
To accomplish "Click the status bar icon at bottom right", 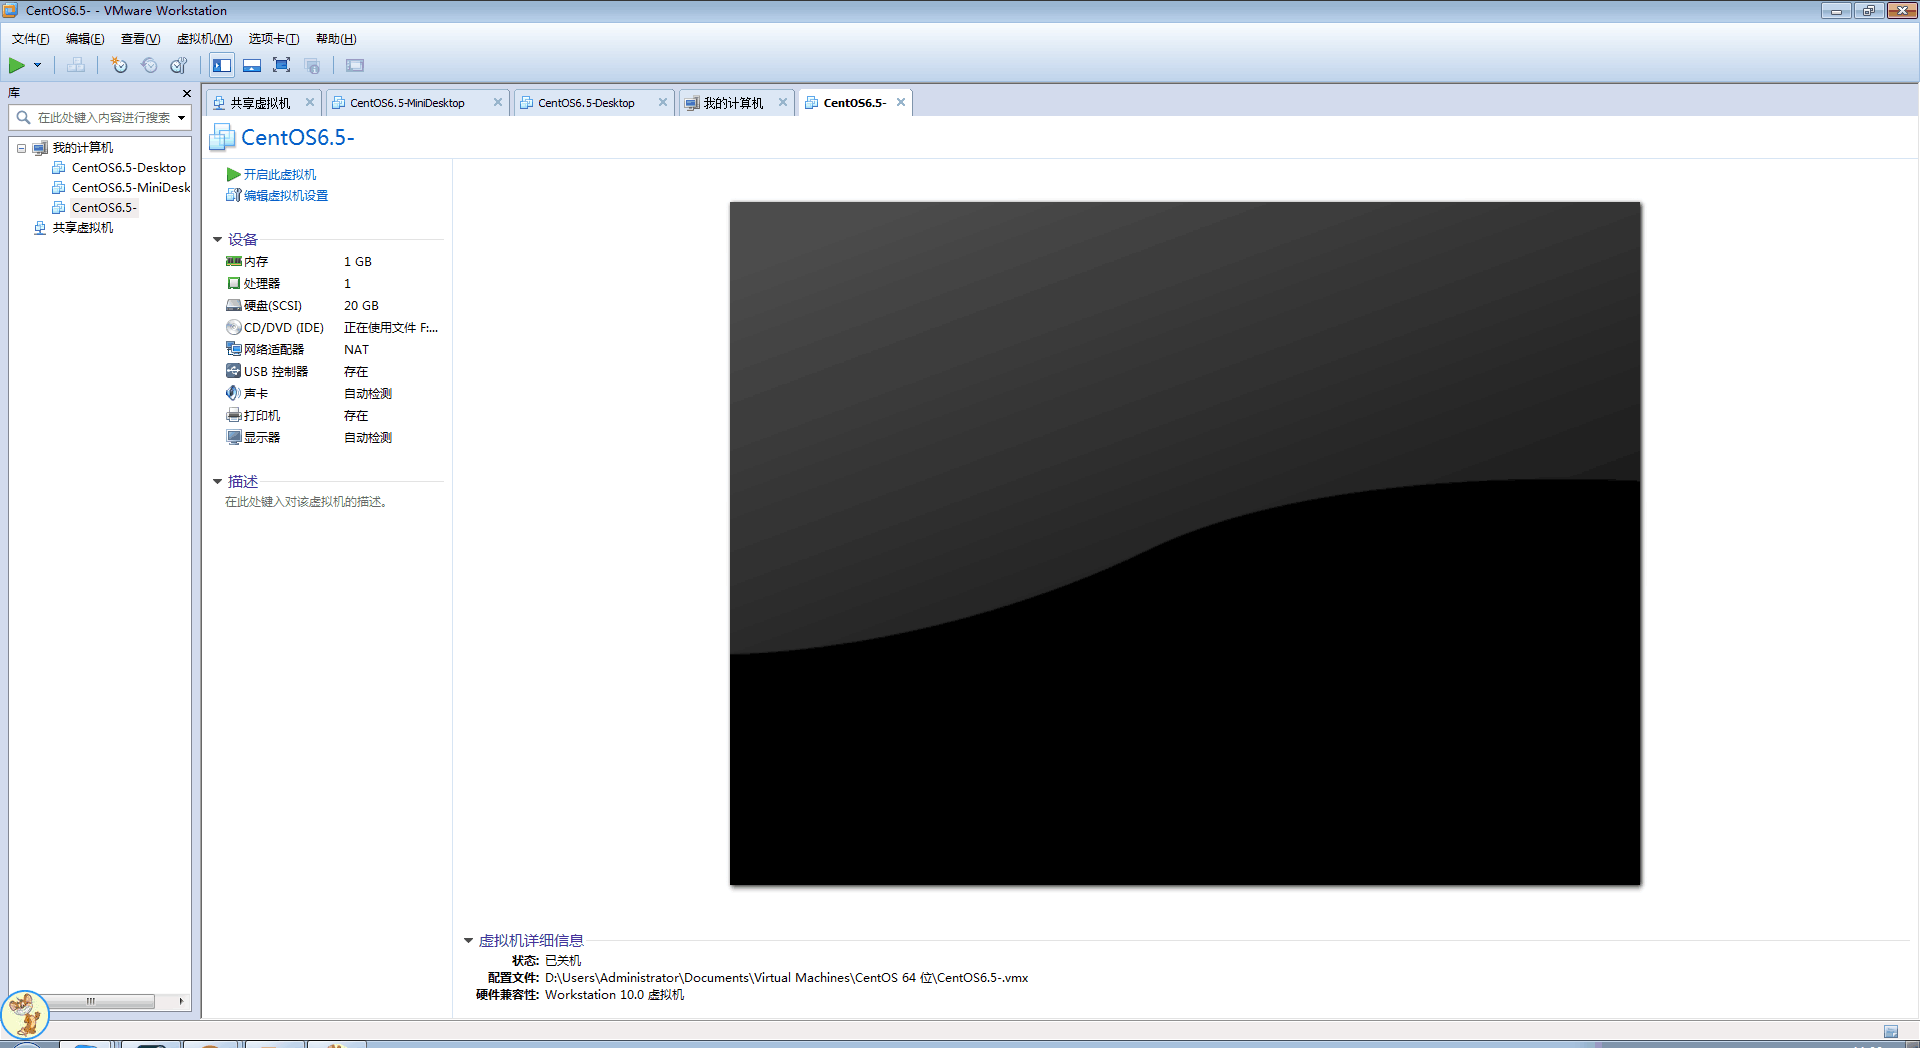I will [1890, 1031].
